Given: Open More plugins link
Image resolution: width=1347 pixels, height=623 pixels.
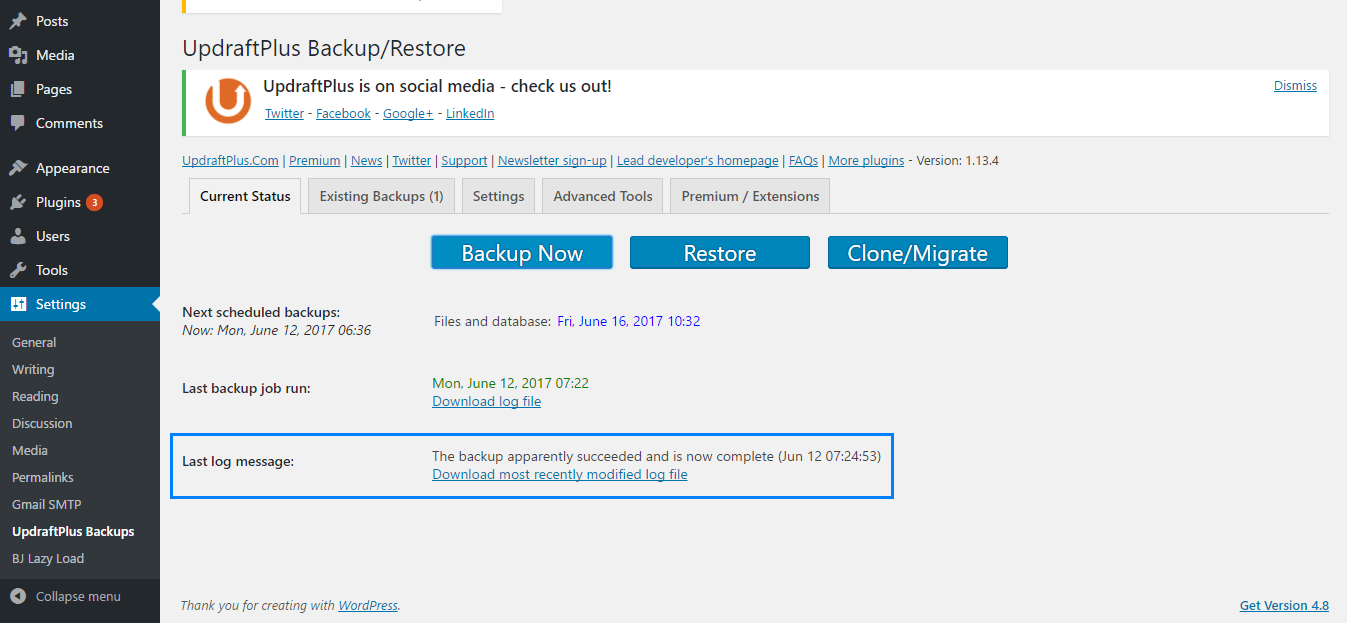Looking at the screenshot, I should point(866,160).
